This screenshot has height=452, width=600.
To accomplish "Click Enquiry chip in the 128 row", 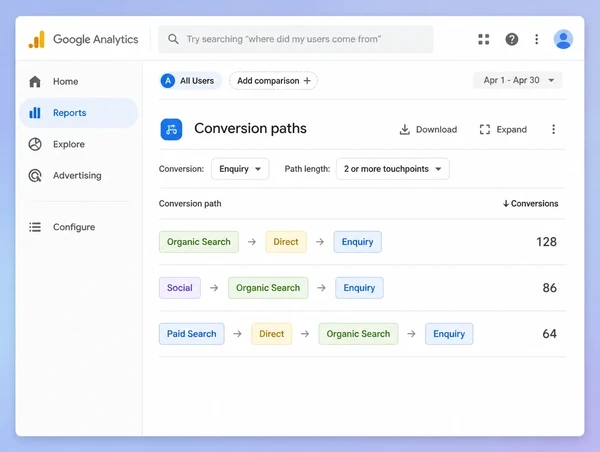I will pos(357,242).
